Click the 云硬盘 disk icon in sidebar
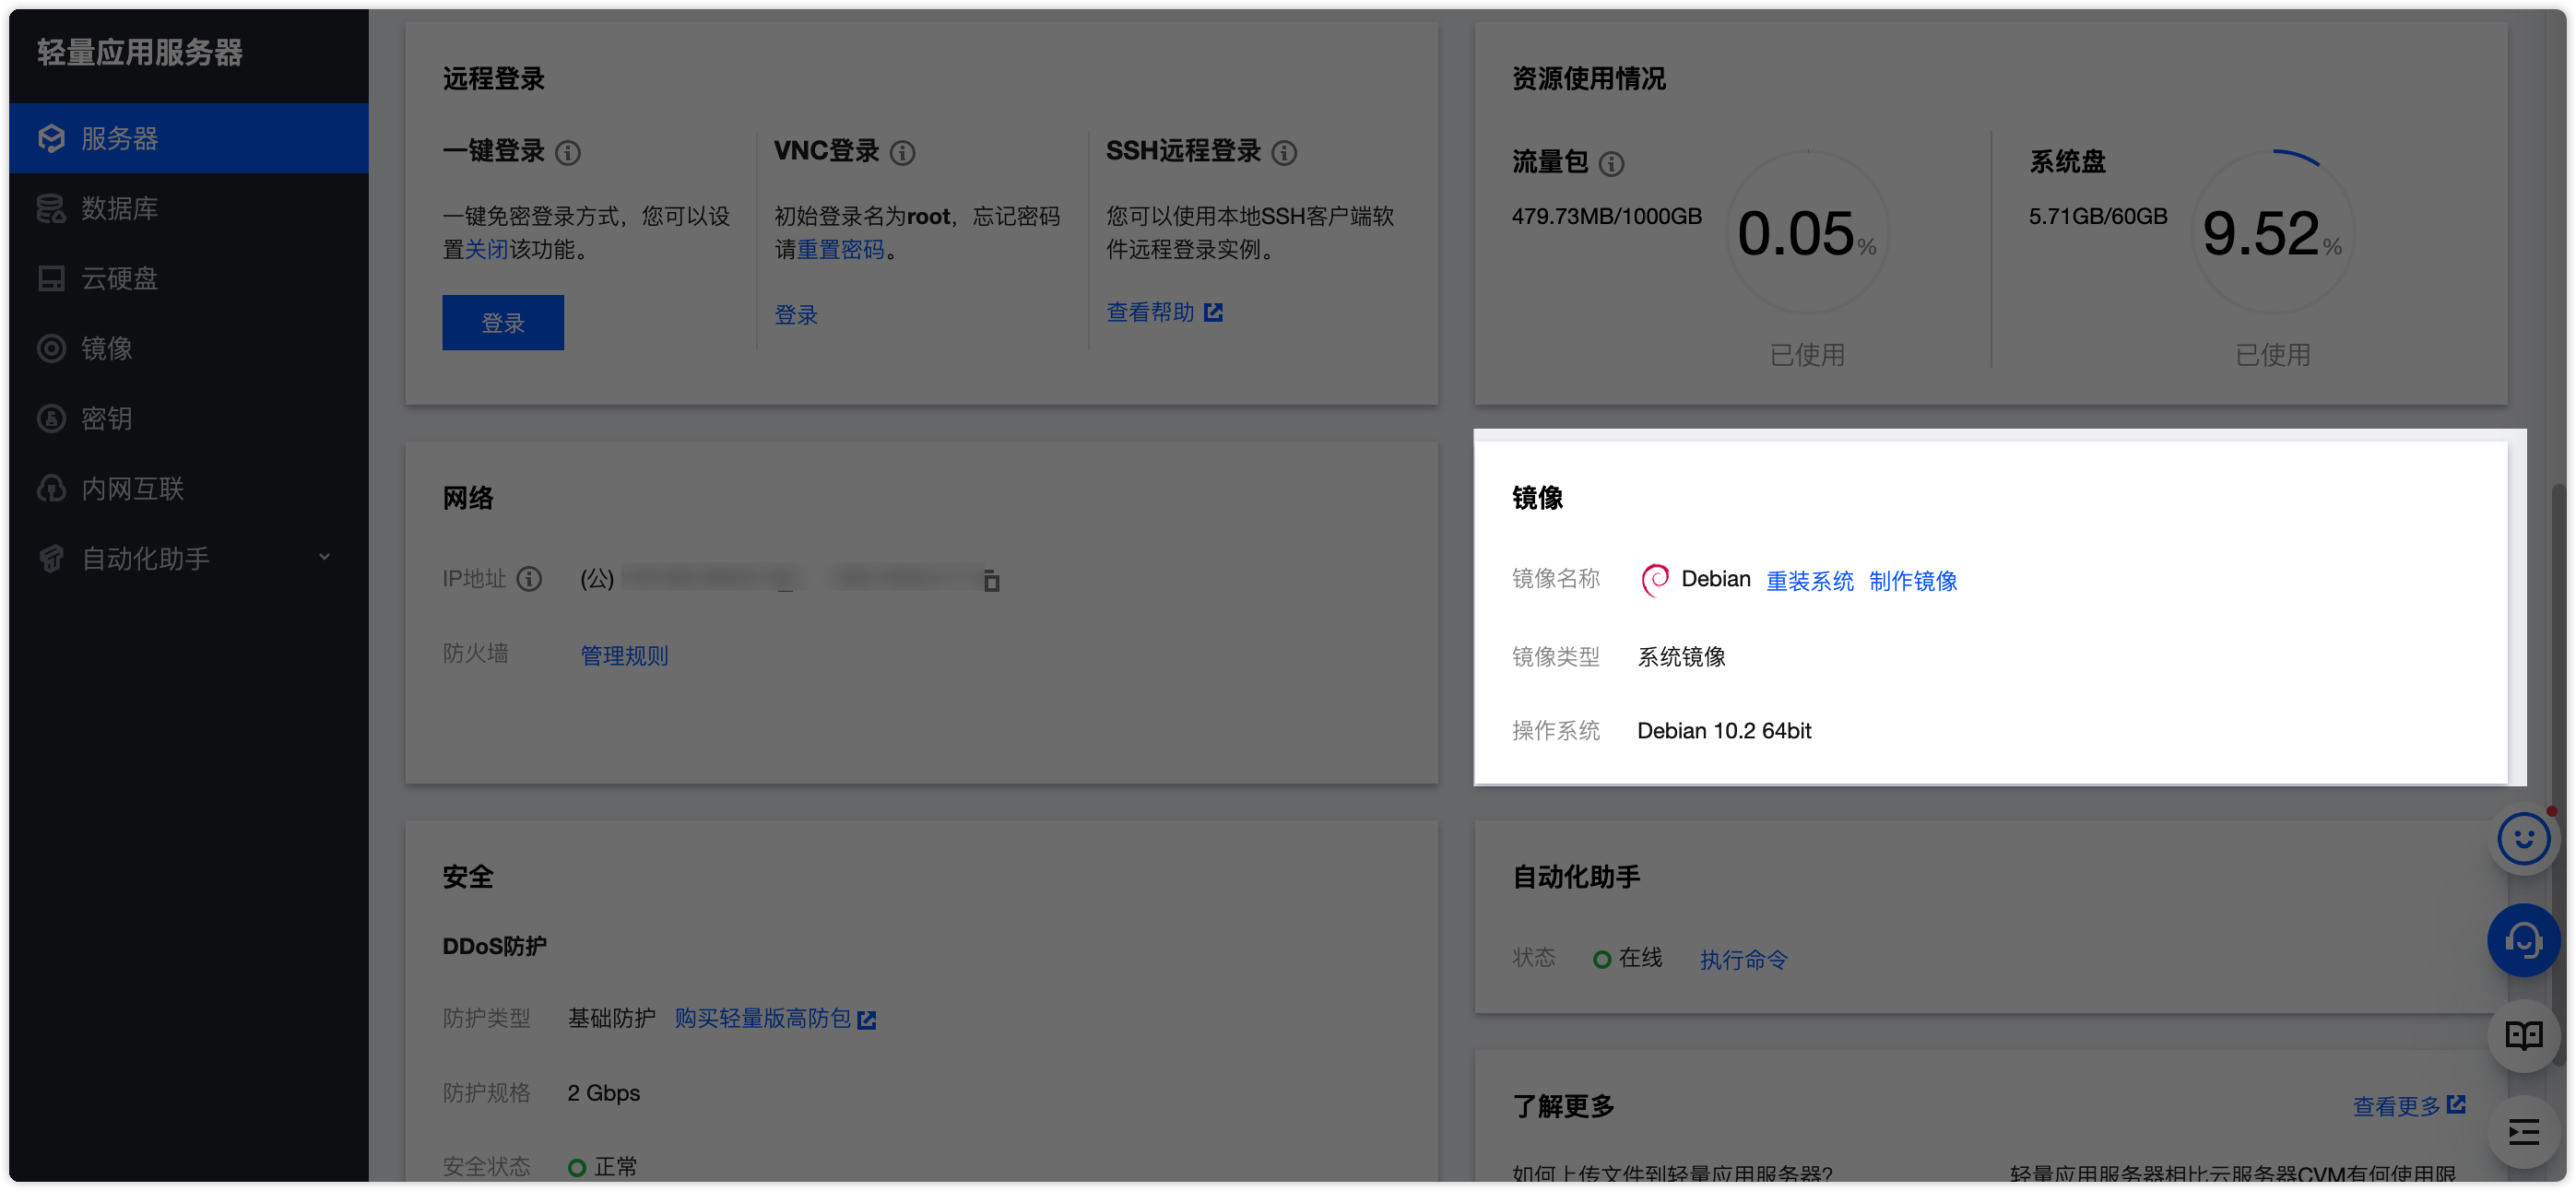This screenshot has width=2576, height=1191. (x=51, y=278)
